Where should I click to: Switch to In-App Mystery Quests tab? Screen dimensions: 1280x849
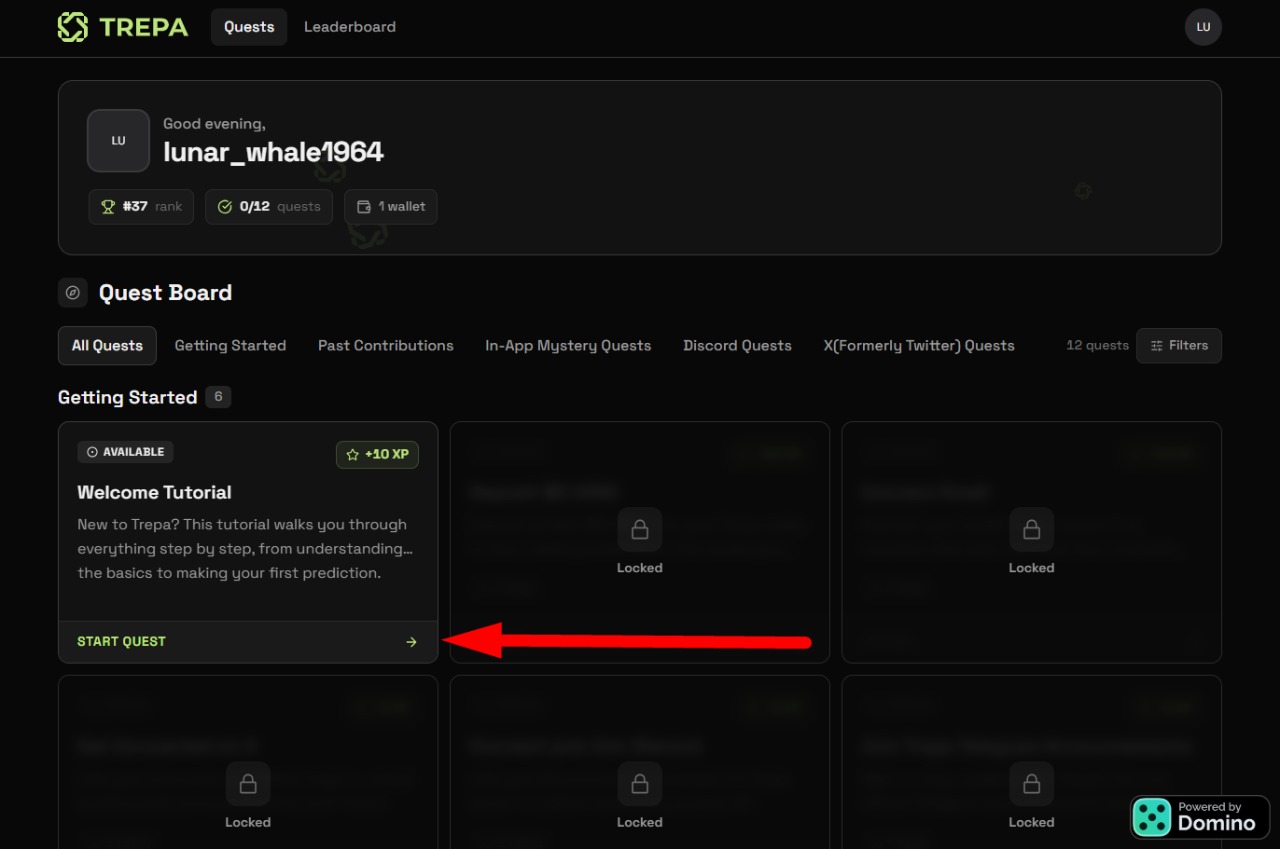pyautogui.click(x=568, y=345)
